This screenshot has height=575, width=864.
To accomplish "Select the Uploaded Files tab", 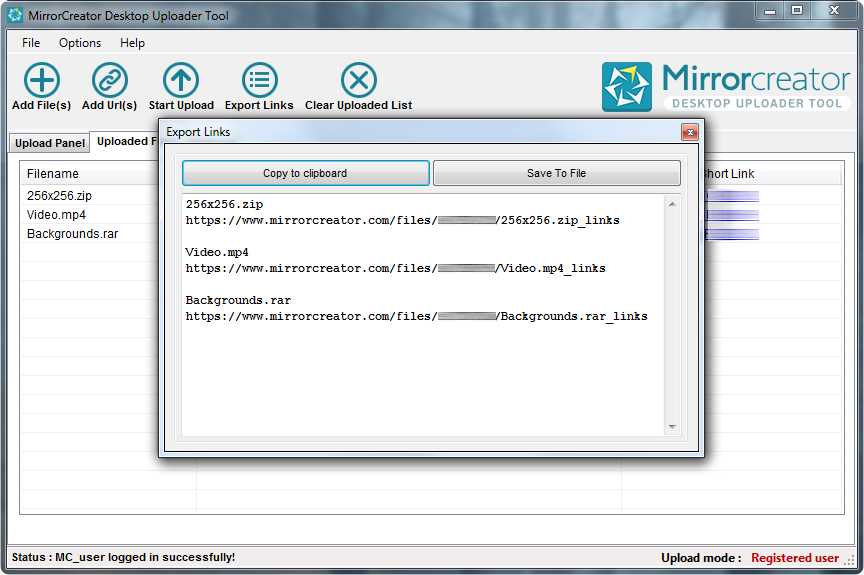I will [126, 142].
